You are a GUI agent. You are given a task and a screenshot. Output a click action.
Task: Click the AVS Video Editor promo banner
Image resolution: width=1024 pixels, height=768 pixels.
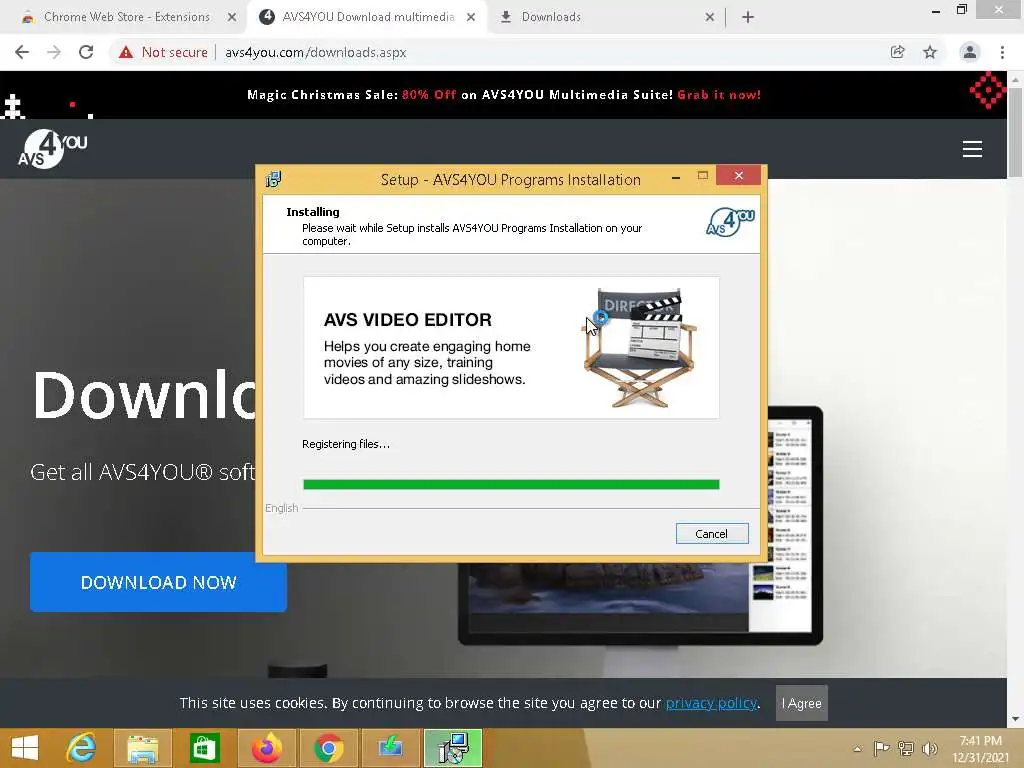pyautogui.click(x=511, y=347)
